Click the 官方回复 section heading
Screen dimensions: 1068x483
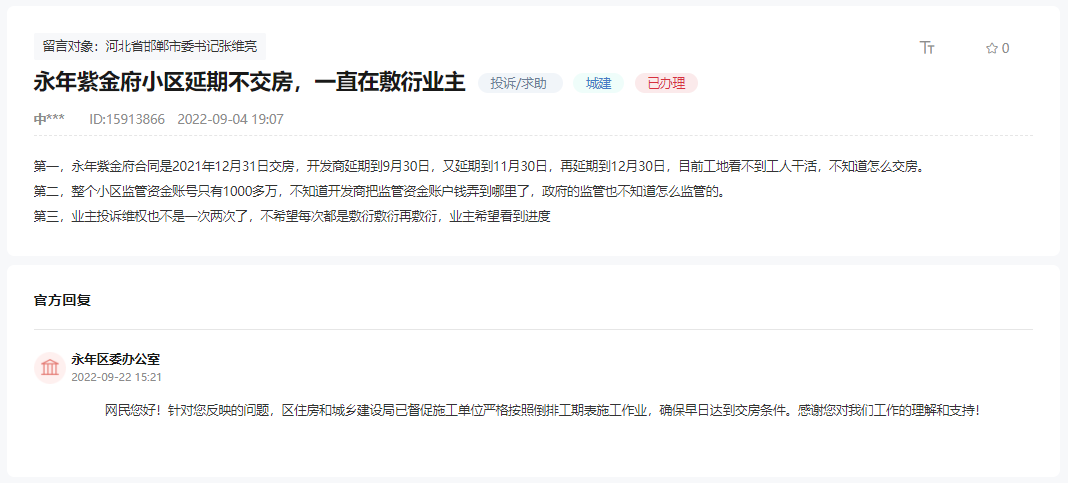tap(62, 300)
